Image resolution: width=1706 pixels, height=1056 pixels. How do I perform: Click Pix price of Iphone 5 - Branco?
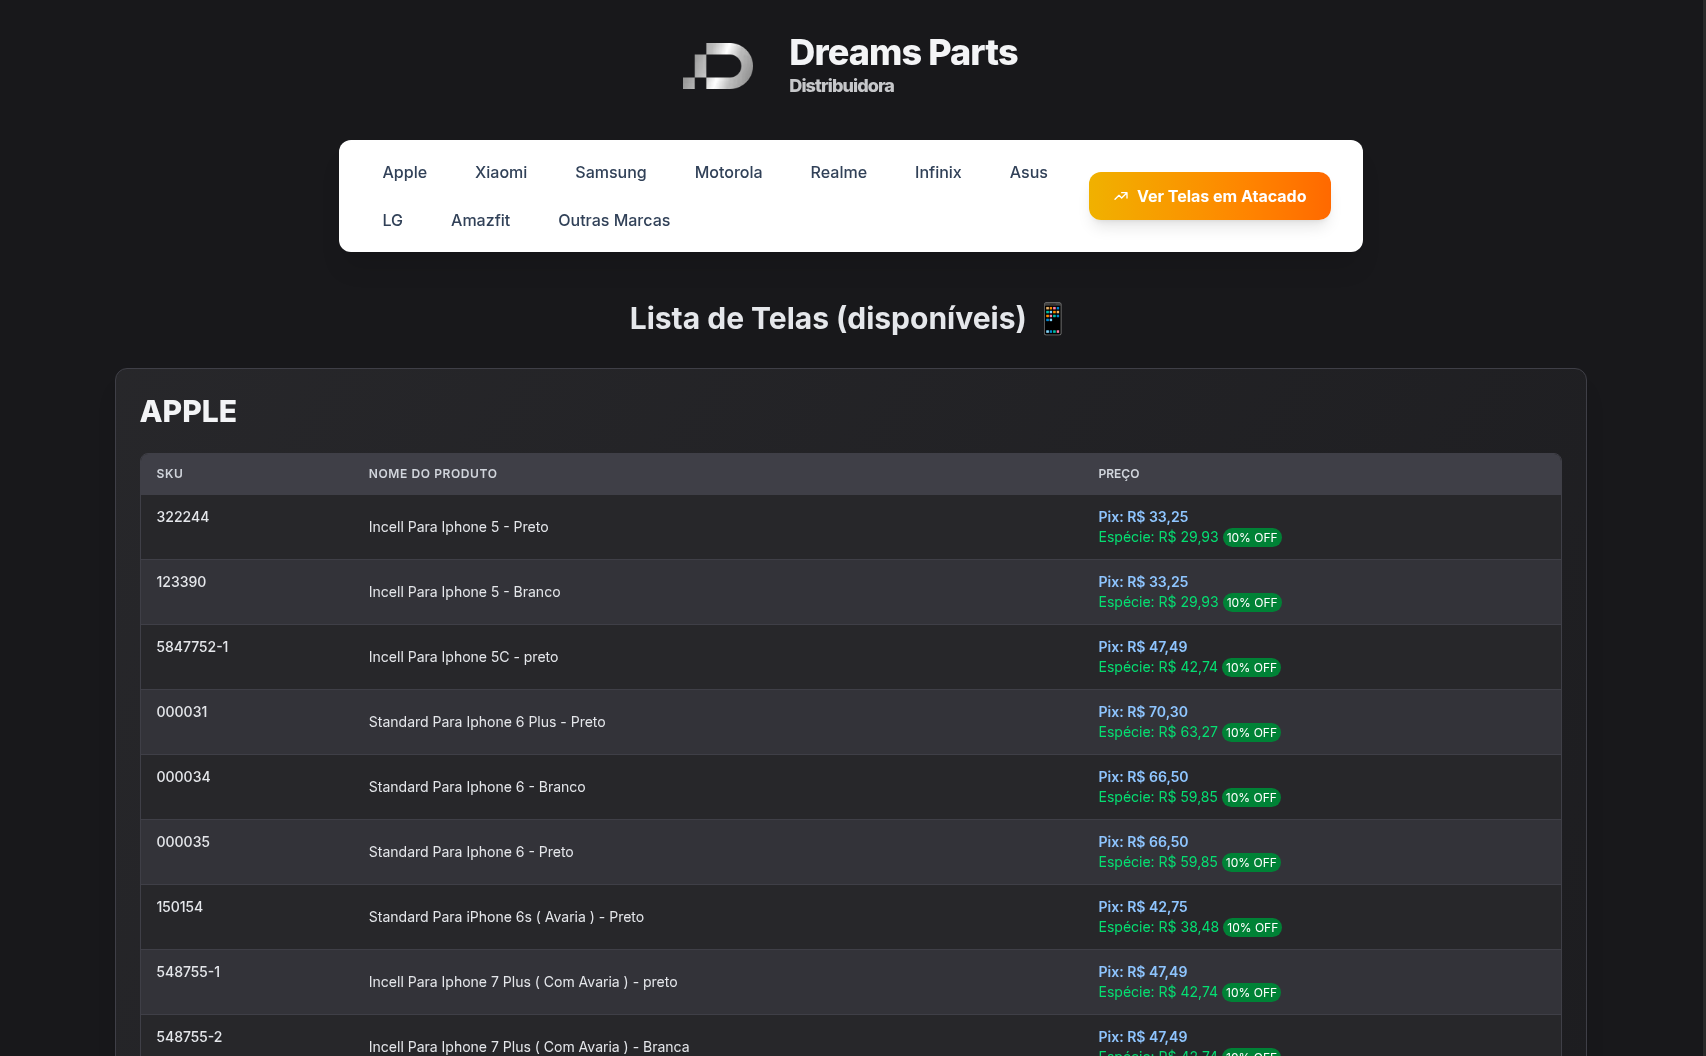1143,582
